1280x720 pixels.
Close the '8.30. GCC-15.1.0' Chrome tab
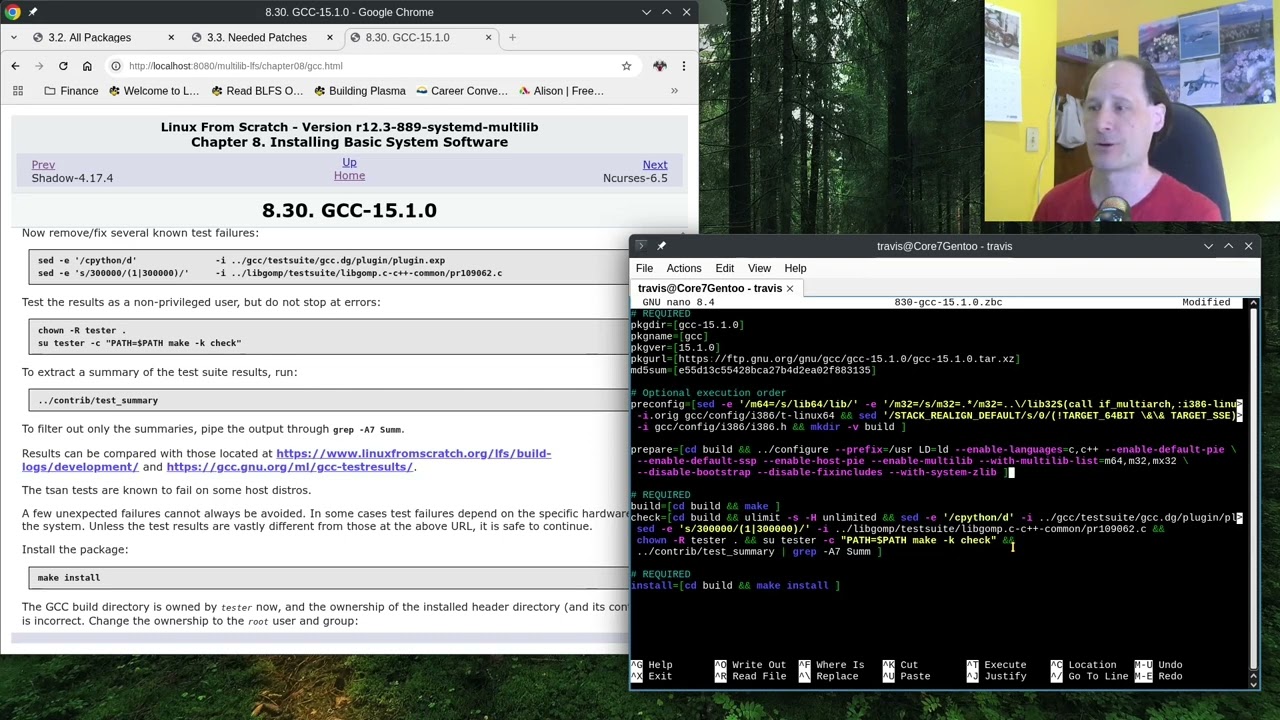pyautogui.click(x=488, y=38)
